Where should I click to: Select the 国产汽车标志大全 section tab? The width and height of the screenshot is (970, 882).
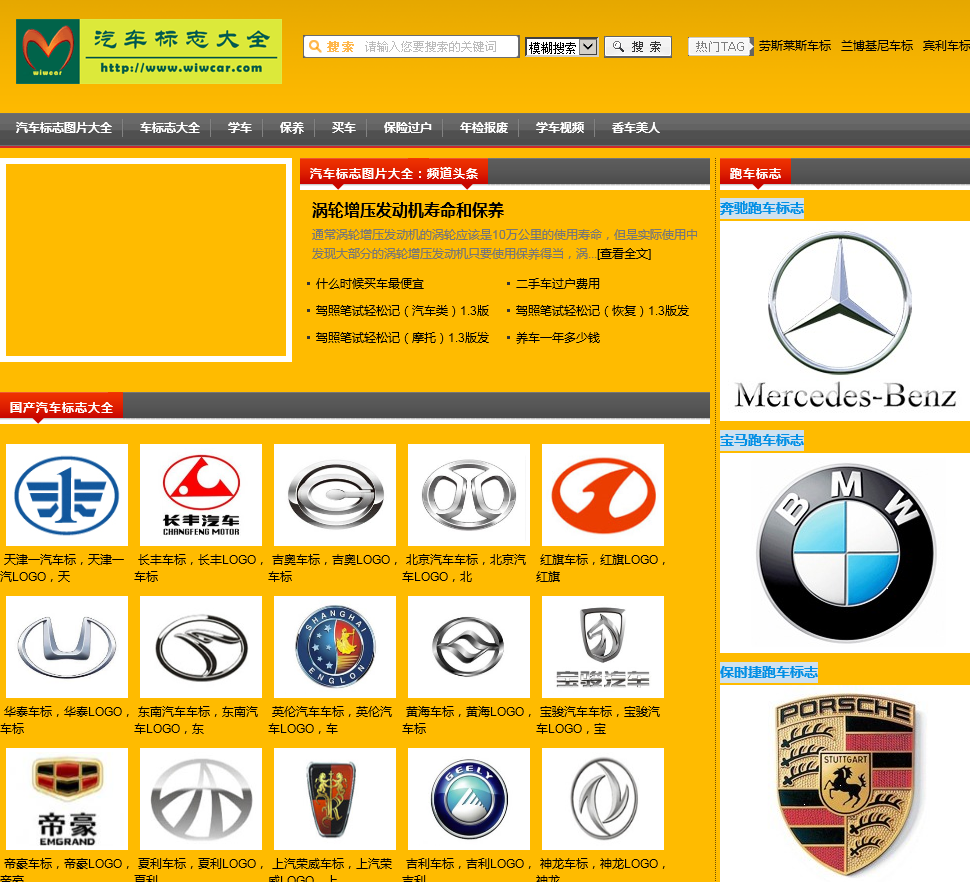[x=61, y=408]
